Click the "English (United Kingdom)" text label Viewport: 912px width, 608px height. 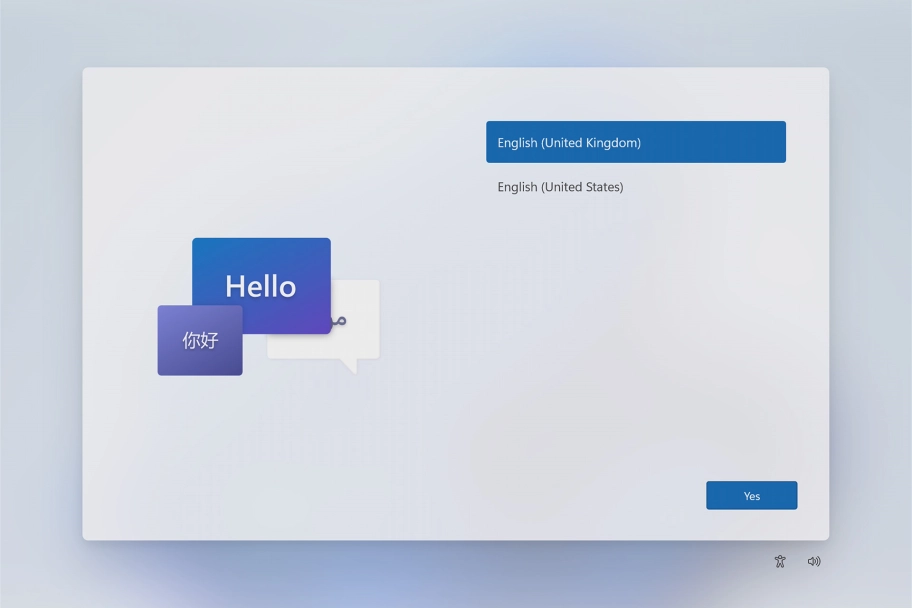click(569, 143)
